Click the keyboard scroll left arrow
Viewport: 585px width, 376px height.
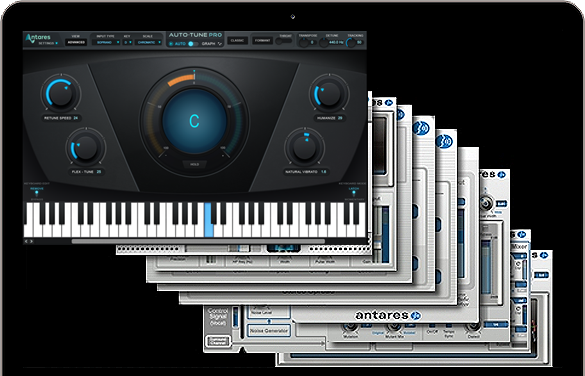coord(26,241)
